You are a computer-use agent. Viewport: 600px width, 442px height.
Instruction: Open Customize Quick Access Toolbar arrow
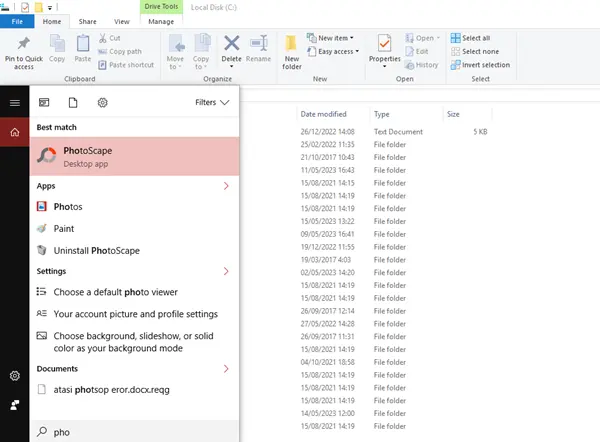[x=50, y=8]
